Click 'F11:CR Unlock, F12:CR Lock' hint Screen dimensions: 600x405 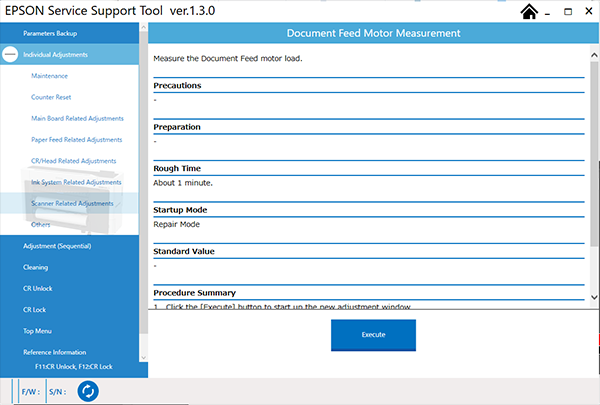click(74, 367)
